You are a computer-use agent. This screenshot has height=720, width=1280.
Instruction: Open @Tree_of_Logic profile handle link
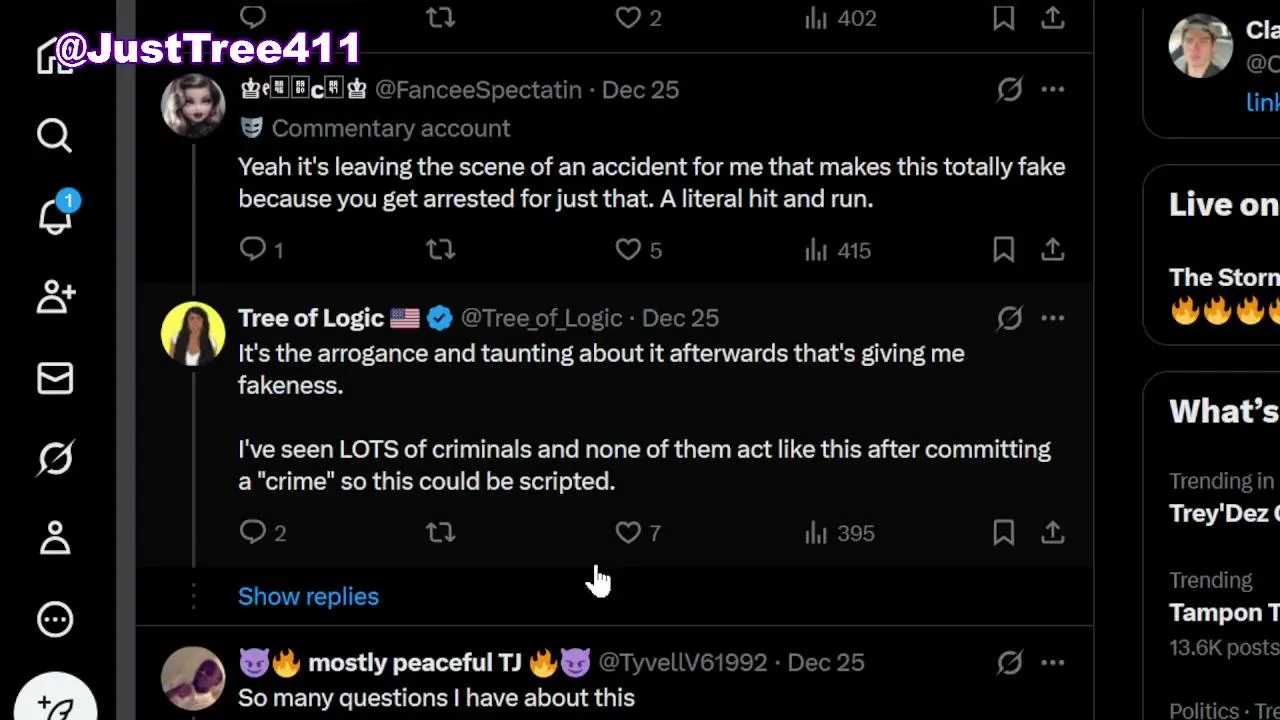click(541, 318)
